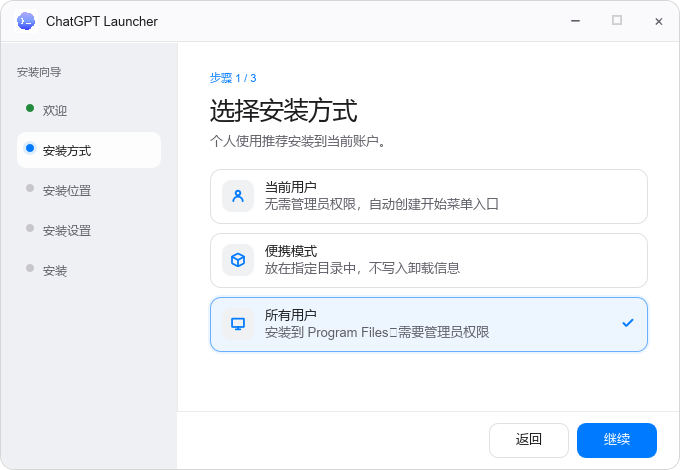This screenshot has height=470, width=680.
Task: Click the 安装向导 sidebar header
Action: pyautogui.click(x=39, y=72)
